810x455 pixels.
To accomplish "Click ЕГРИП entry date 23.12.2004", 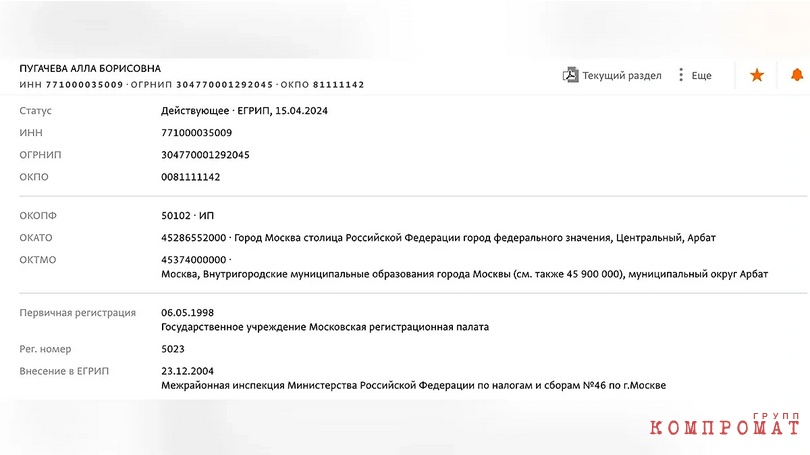I will click(188, 371).
